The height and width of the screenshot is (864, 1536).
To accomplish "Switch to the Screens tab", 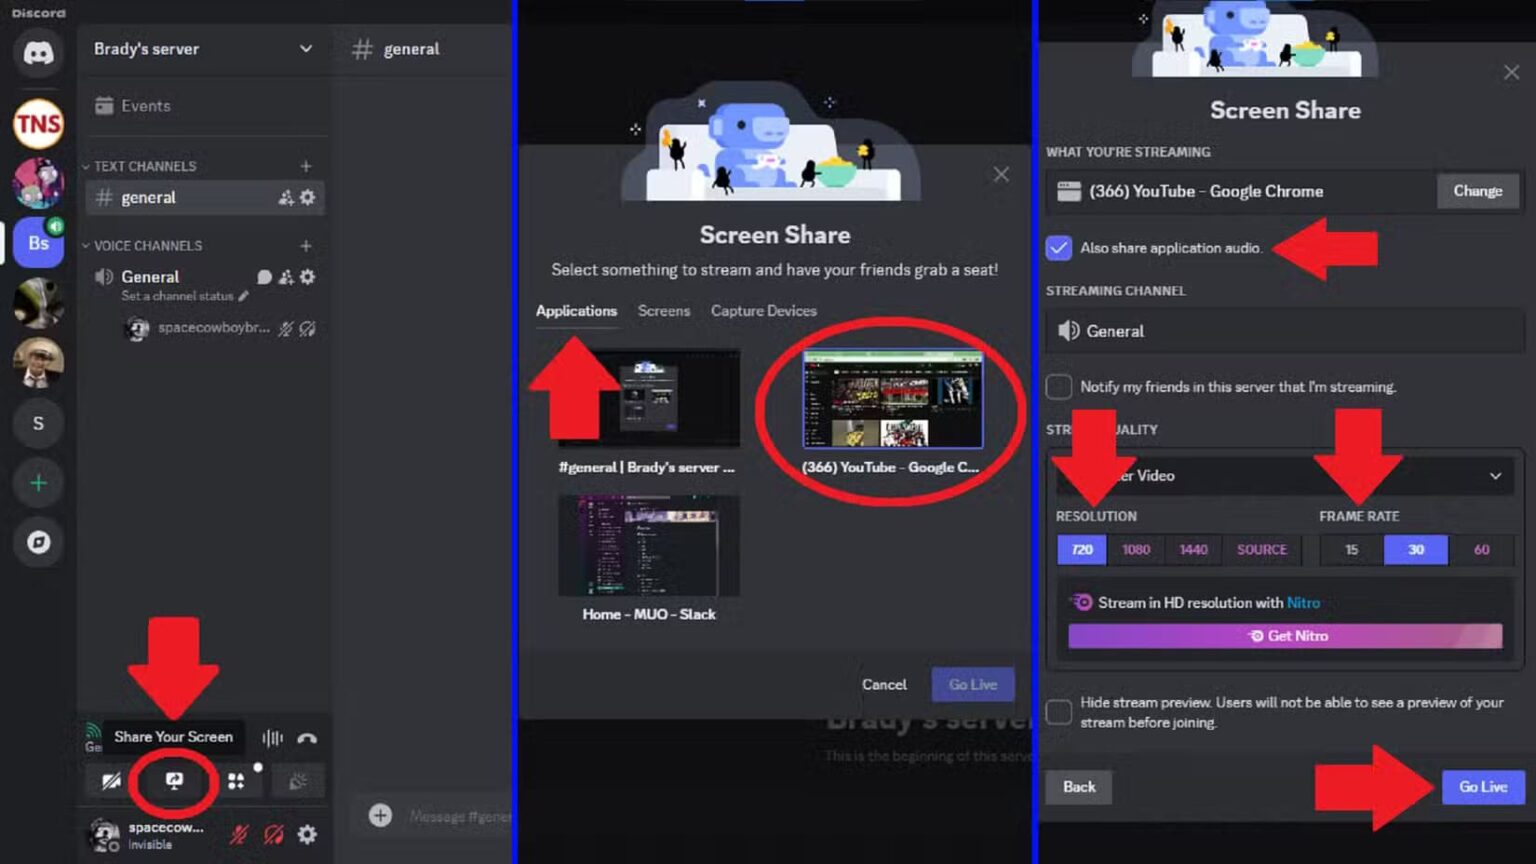I will [663, 311].
